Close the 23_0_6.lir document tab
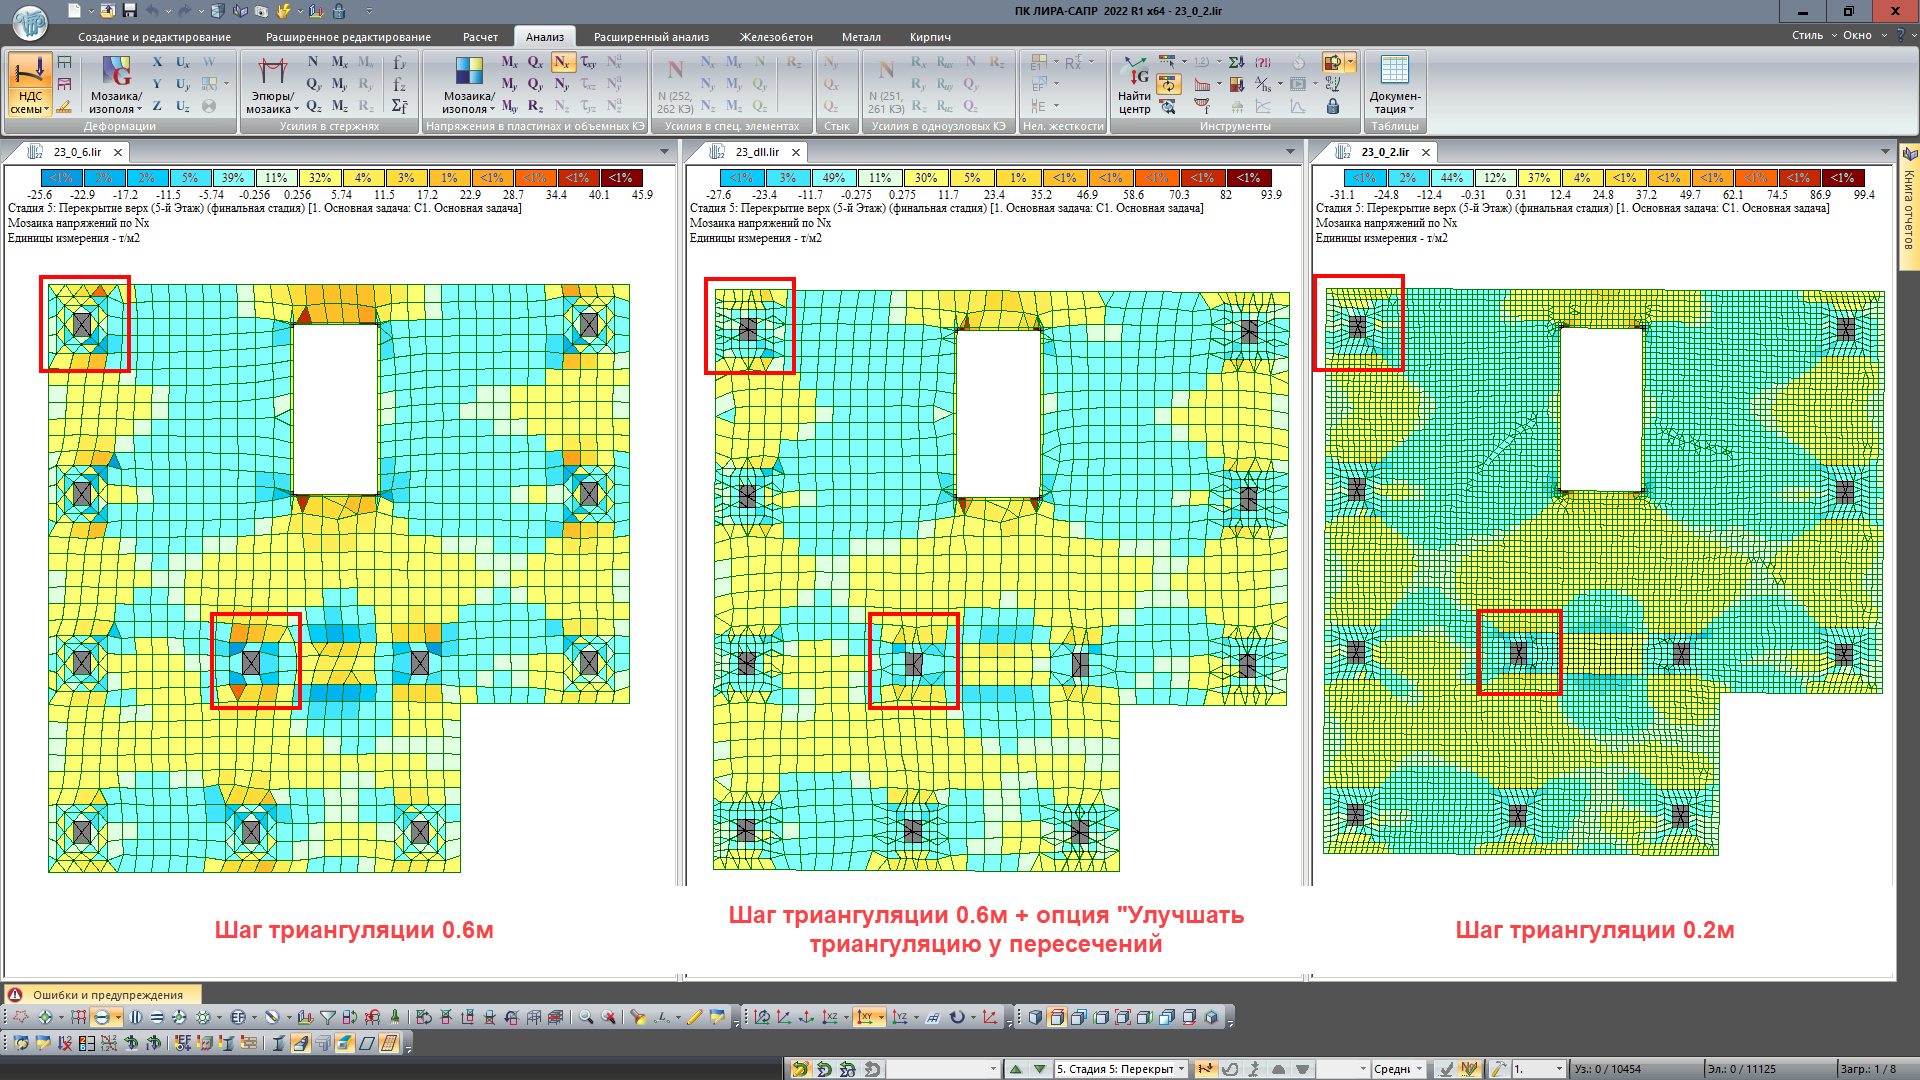The height and width of the screenshot is (1080, 1920). pyautogui.click(x=118, y=152)
